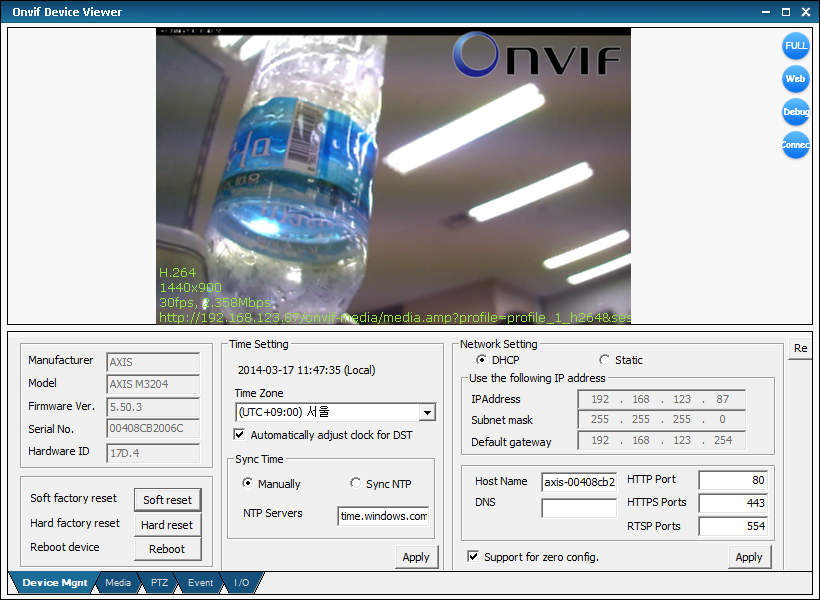Viewport: 820px width, 600px height.
Task: Click the Debug icon
Action: coord(795,112)
